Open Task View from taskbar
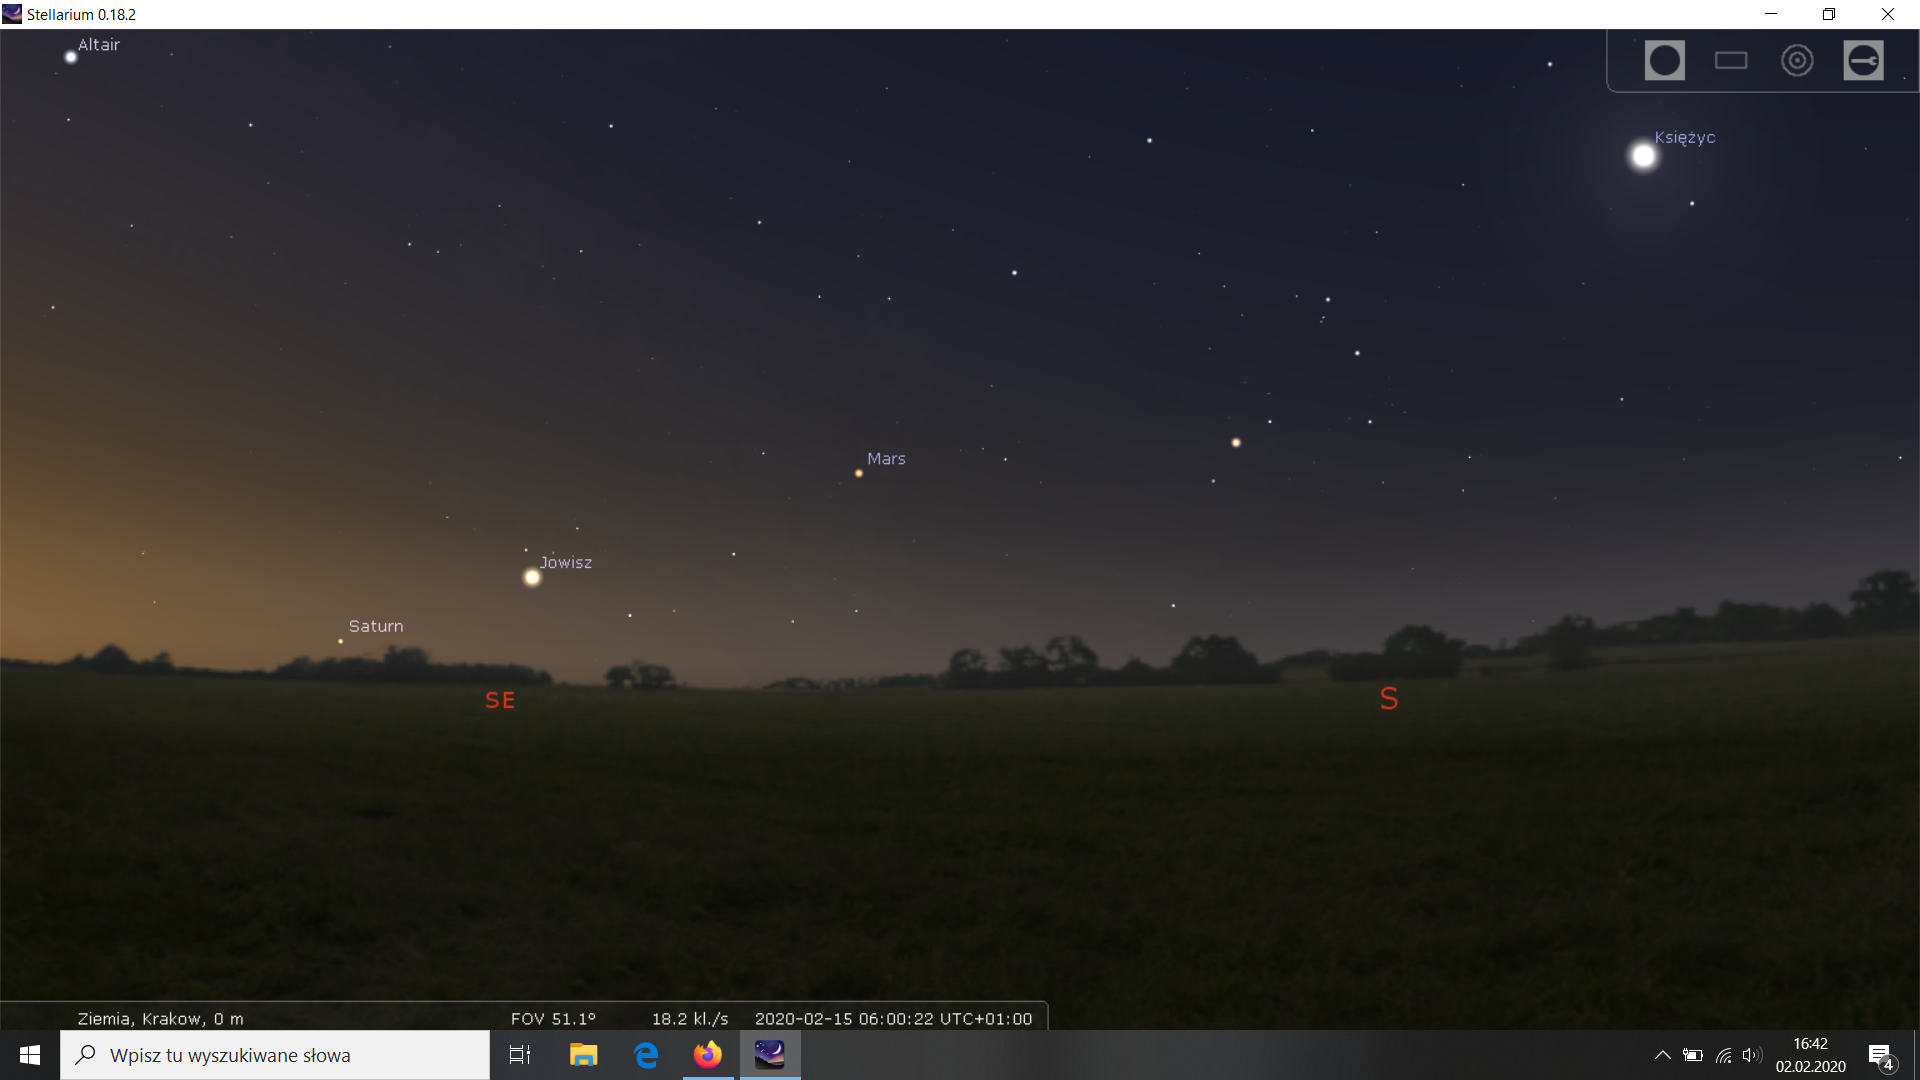Viewport: 1920px width, 1080px height. tap(520, 1055)
